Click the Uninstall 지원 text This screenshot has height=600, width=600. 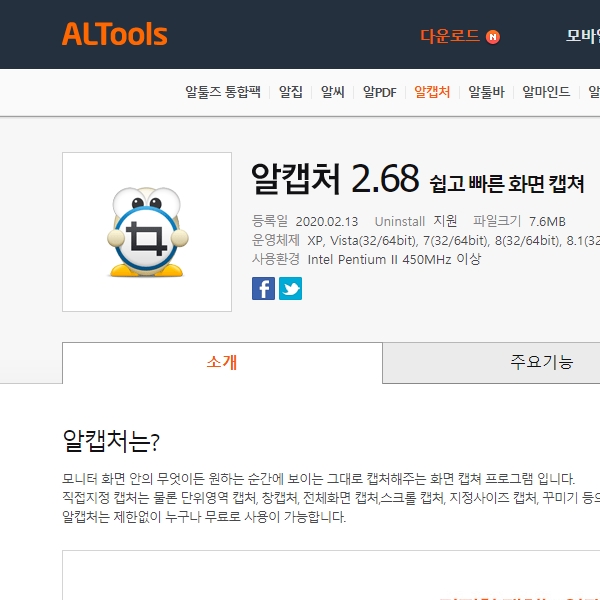[x=416, y=221]
